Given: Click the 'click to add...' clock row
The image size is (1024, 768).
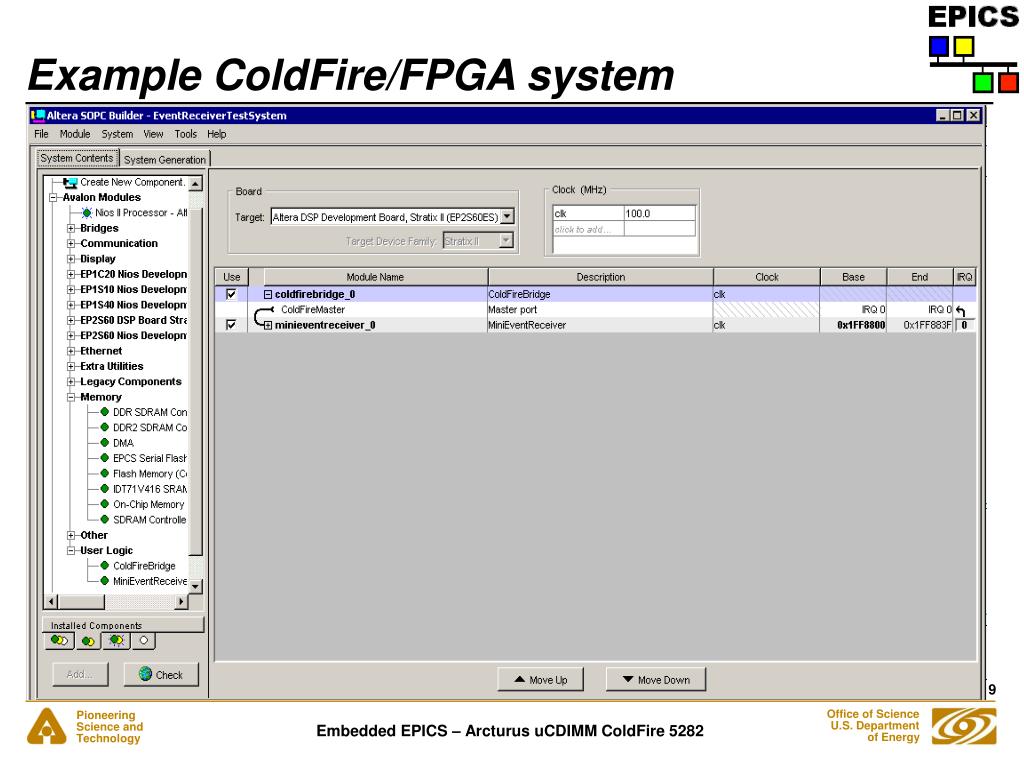Looking at the screenshot, I should 624,229.
